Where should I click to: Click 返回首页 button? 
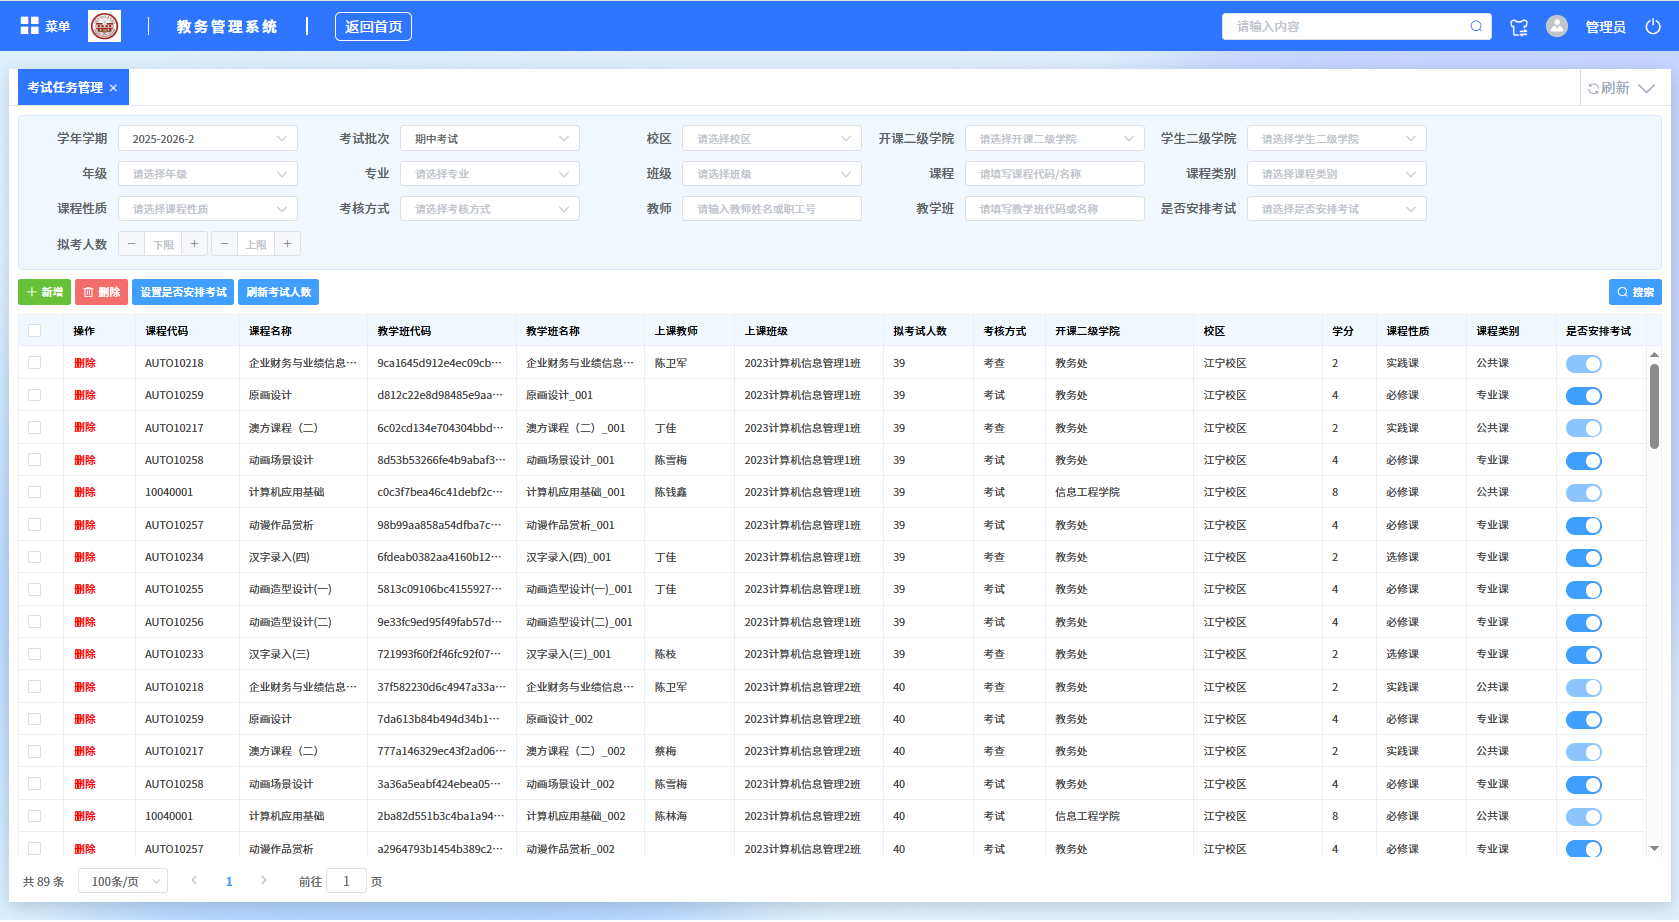pos(373,27)
